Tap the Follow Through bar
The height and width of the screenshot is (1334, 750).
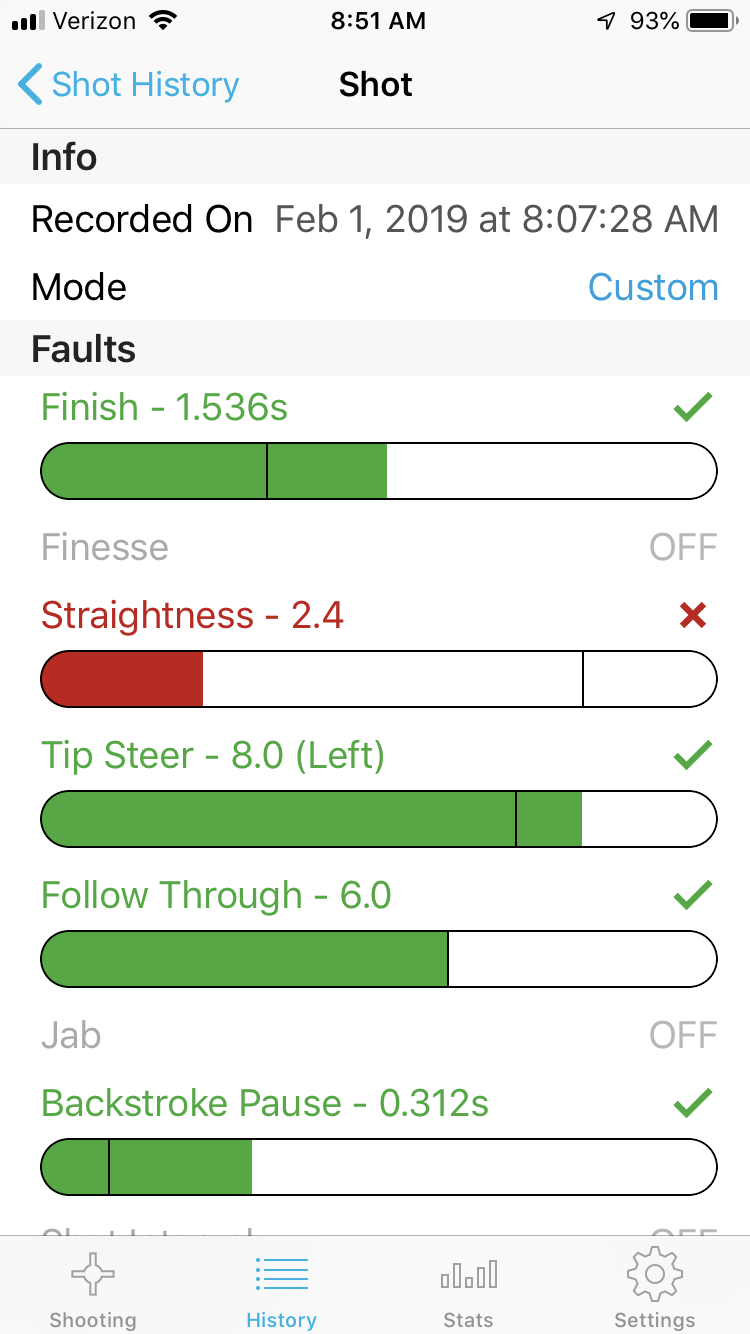[x=378, y=958]
